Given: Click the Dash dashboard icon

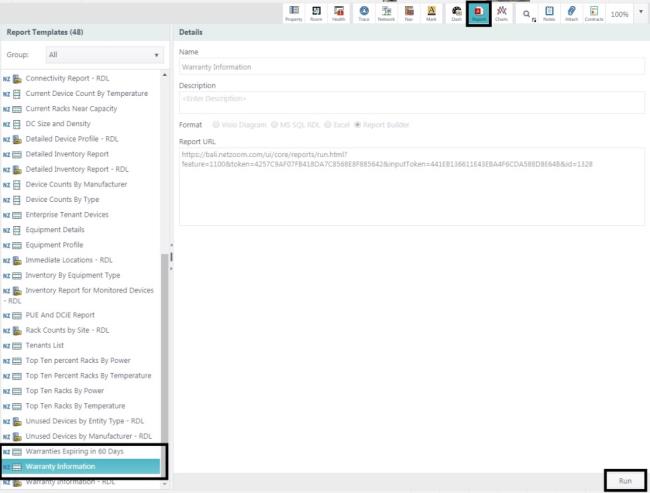Looking at the screenshot, I should tap(456, 12).
